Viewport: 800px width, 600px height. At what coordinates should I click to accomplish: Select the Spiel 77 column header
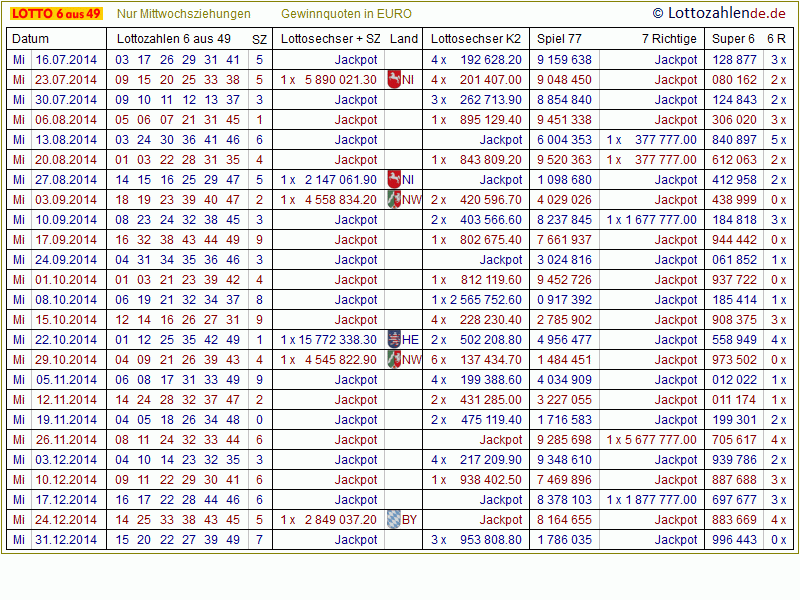coord(559,39)
